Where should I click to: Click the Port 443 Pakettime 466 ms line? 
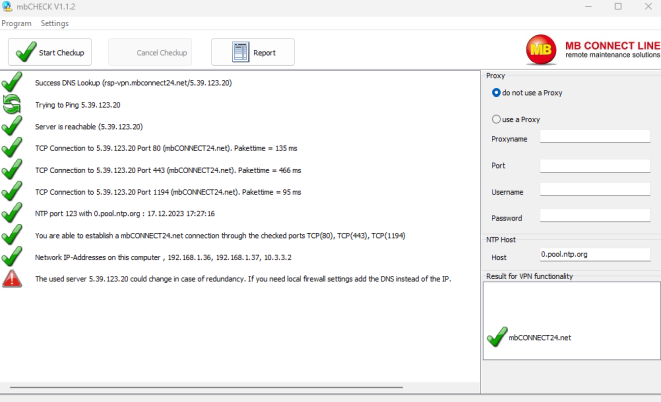(x=168, y=170)
